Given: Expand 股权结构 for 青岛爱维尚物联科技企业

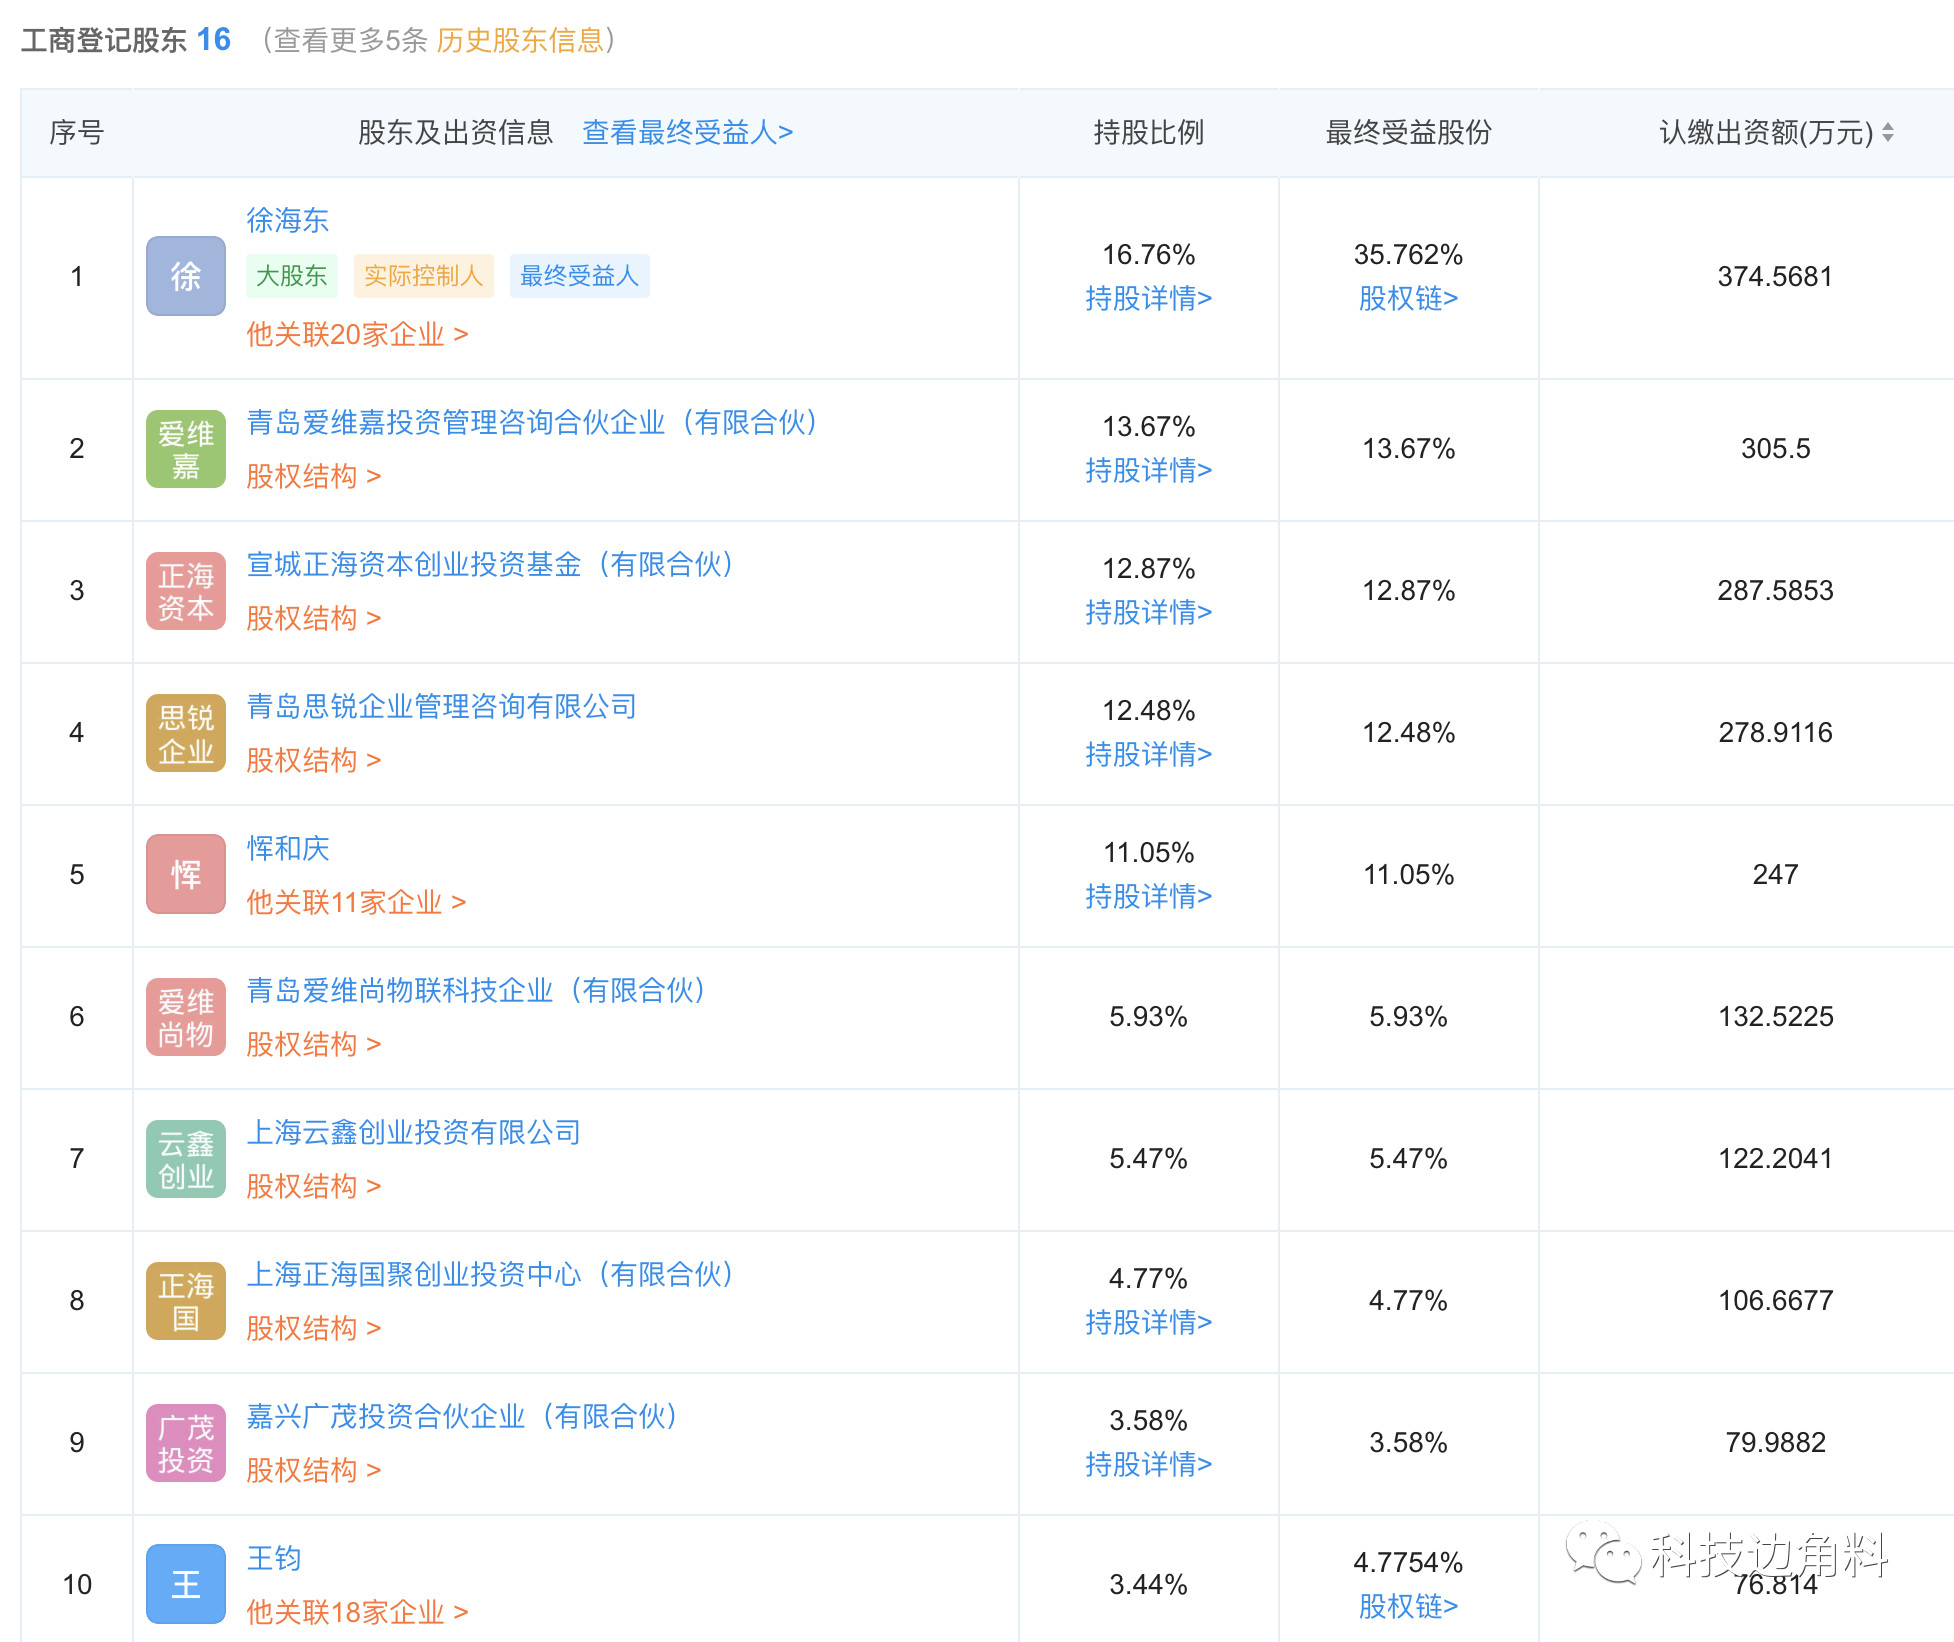Looking at the screenshot, I should tap(314, 1044).
